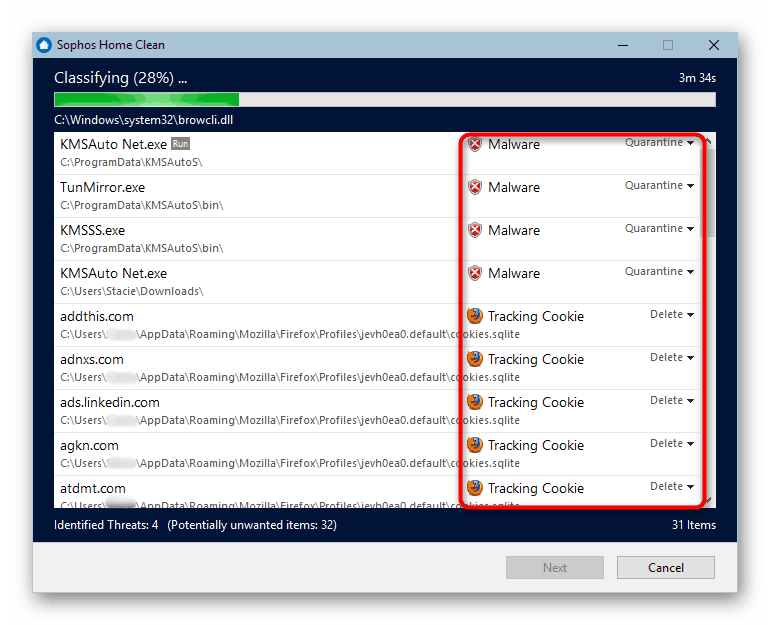Click the C:\ProgramData\KMSAutoS\ path under KMSAuto Net.exe
This screenshot has height=625, width=770.
(x=131, y=162)
